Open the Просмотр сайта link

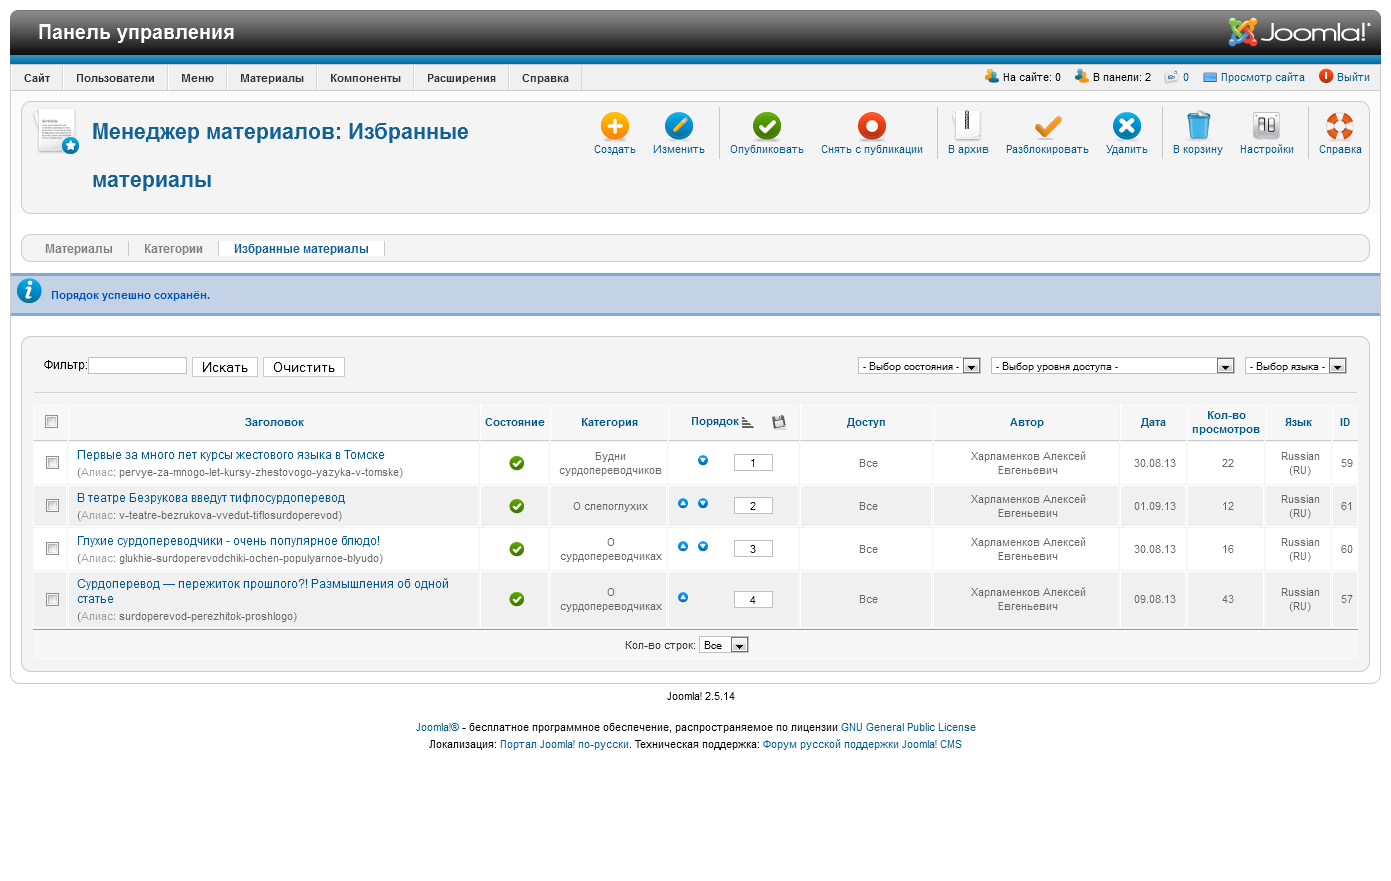[x=1262, y=77]
